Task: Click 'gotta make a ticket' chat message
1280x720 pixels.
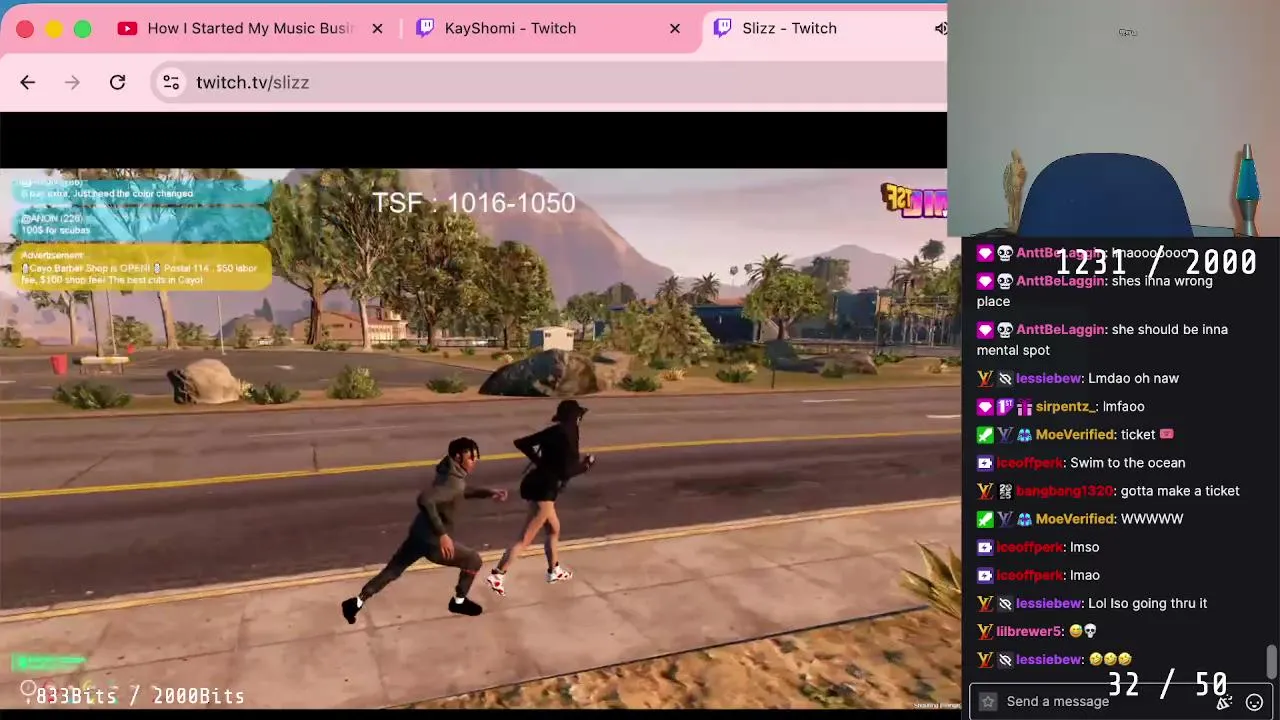Action: (1180, 491)
